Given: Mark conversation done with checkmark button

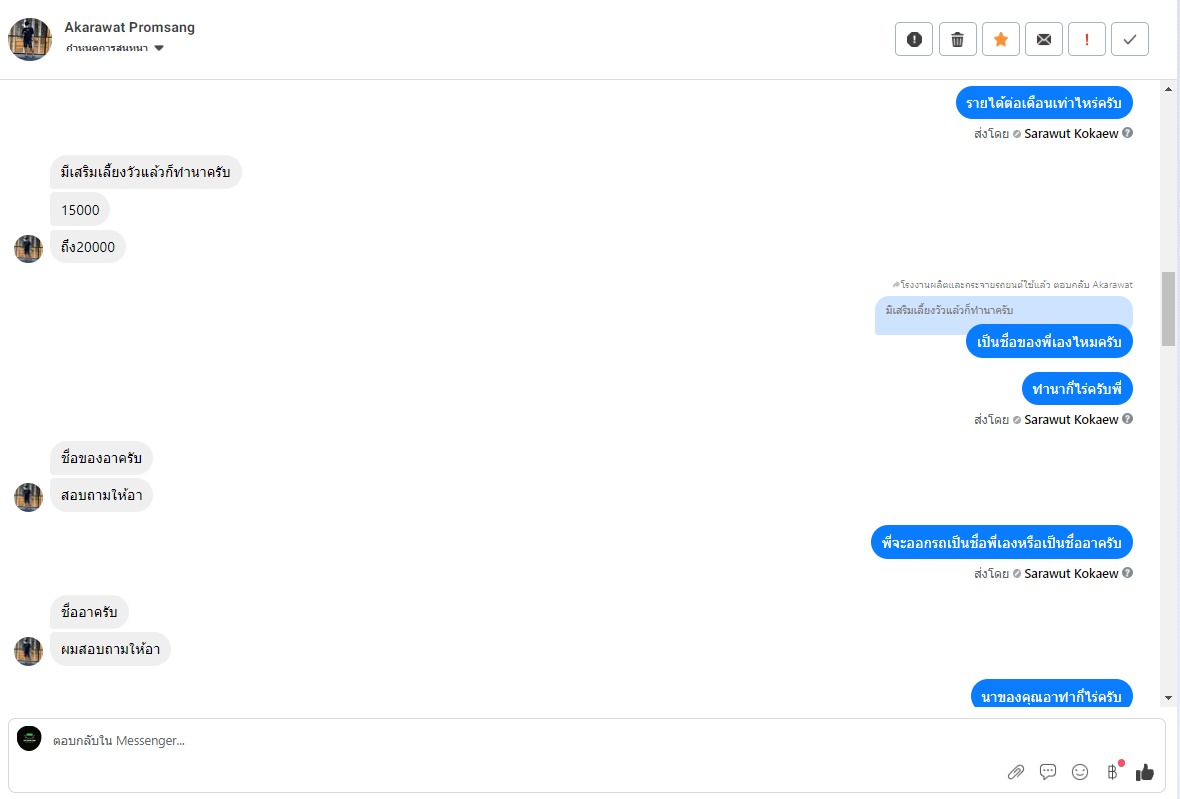Looking at the screenshot, I should pos(1130,39).
